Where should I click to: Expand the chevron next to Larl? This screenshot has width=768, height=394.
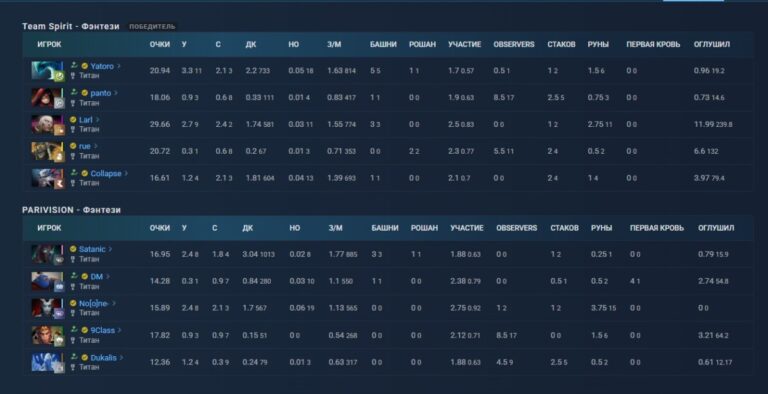point(97,120)
